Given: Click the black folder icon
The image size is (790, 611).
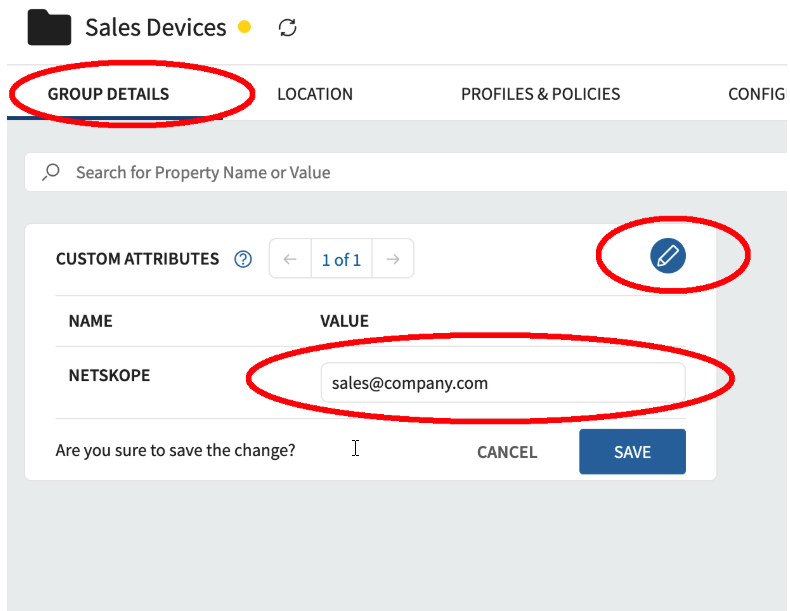Looking at the screenshot, I should (49, 27).
